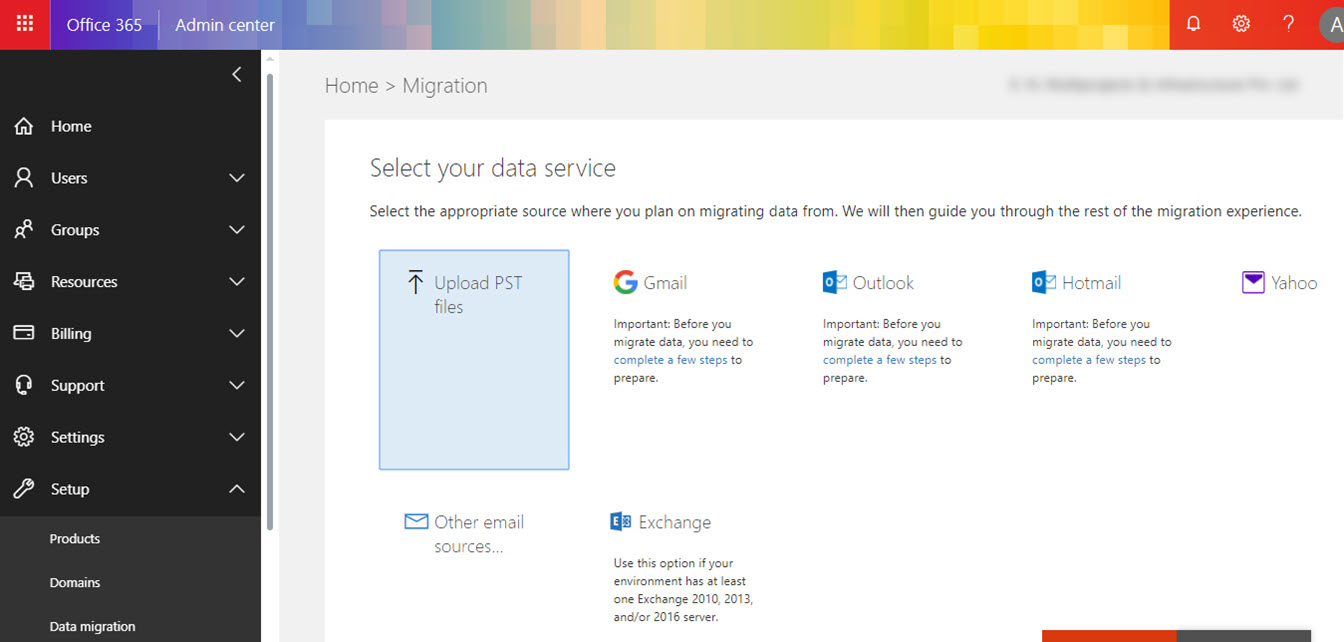Collapse the Setup menu chevron
This screenshot has height=642, width=1344.
click(x=237, y=489)
